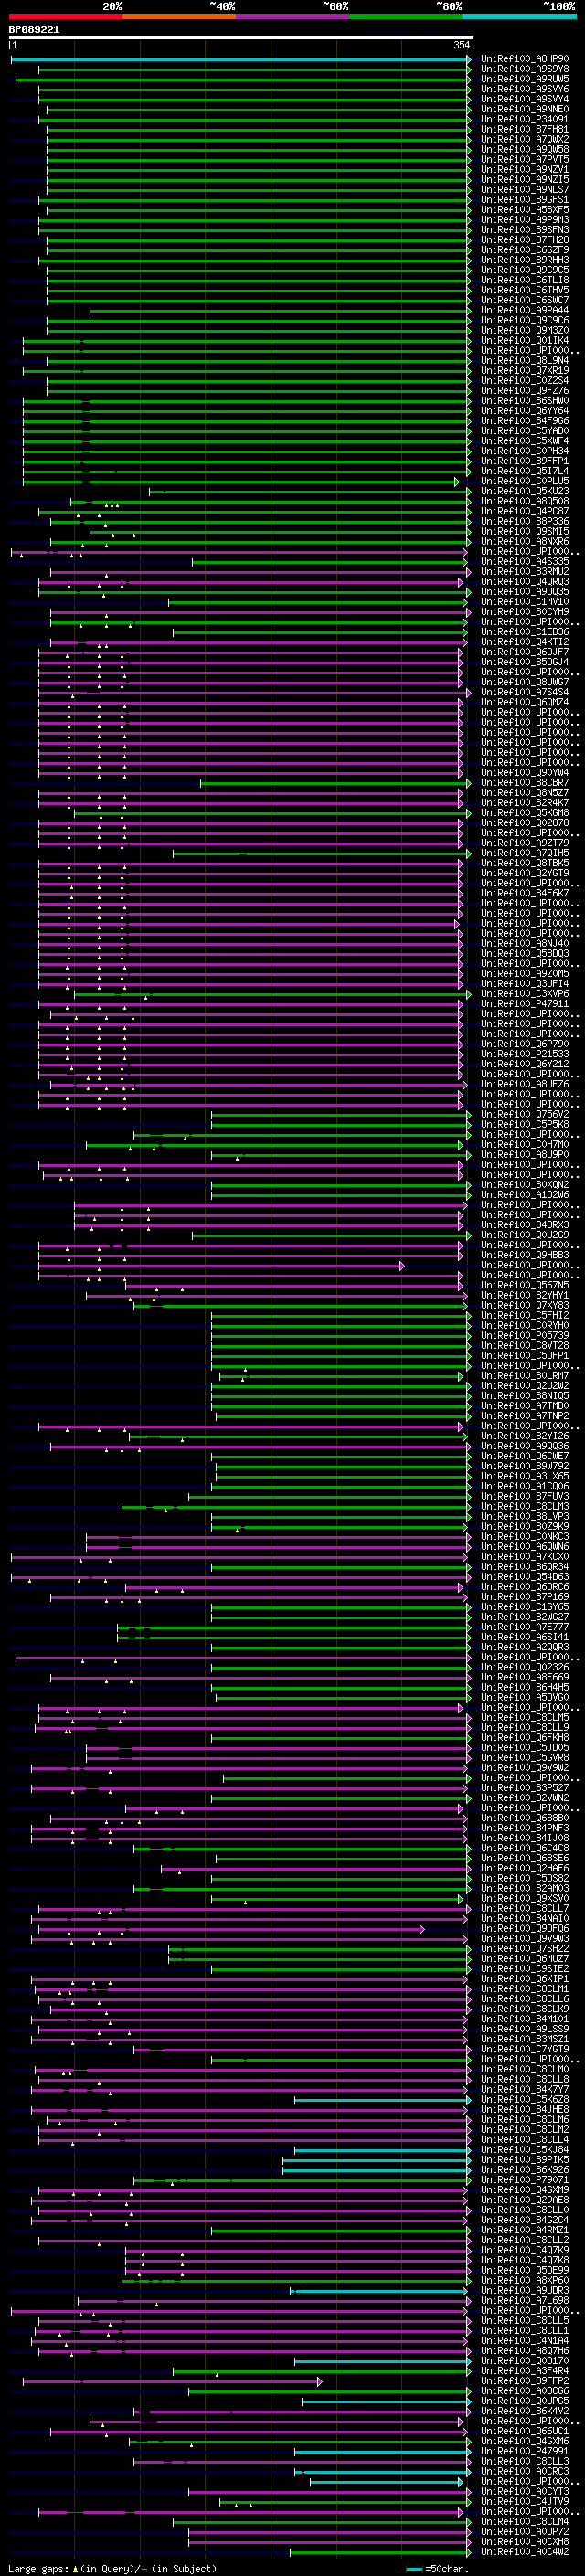Select the UniRef100_B3RMU2 label
The width and height of the screenshot is (585, 2576).
click(525, 572)
